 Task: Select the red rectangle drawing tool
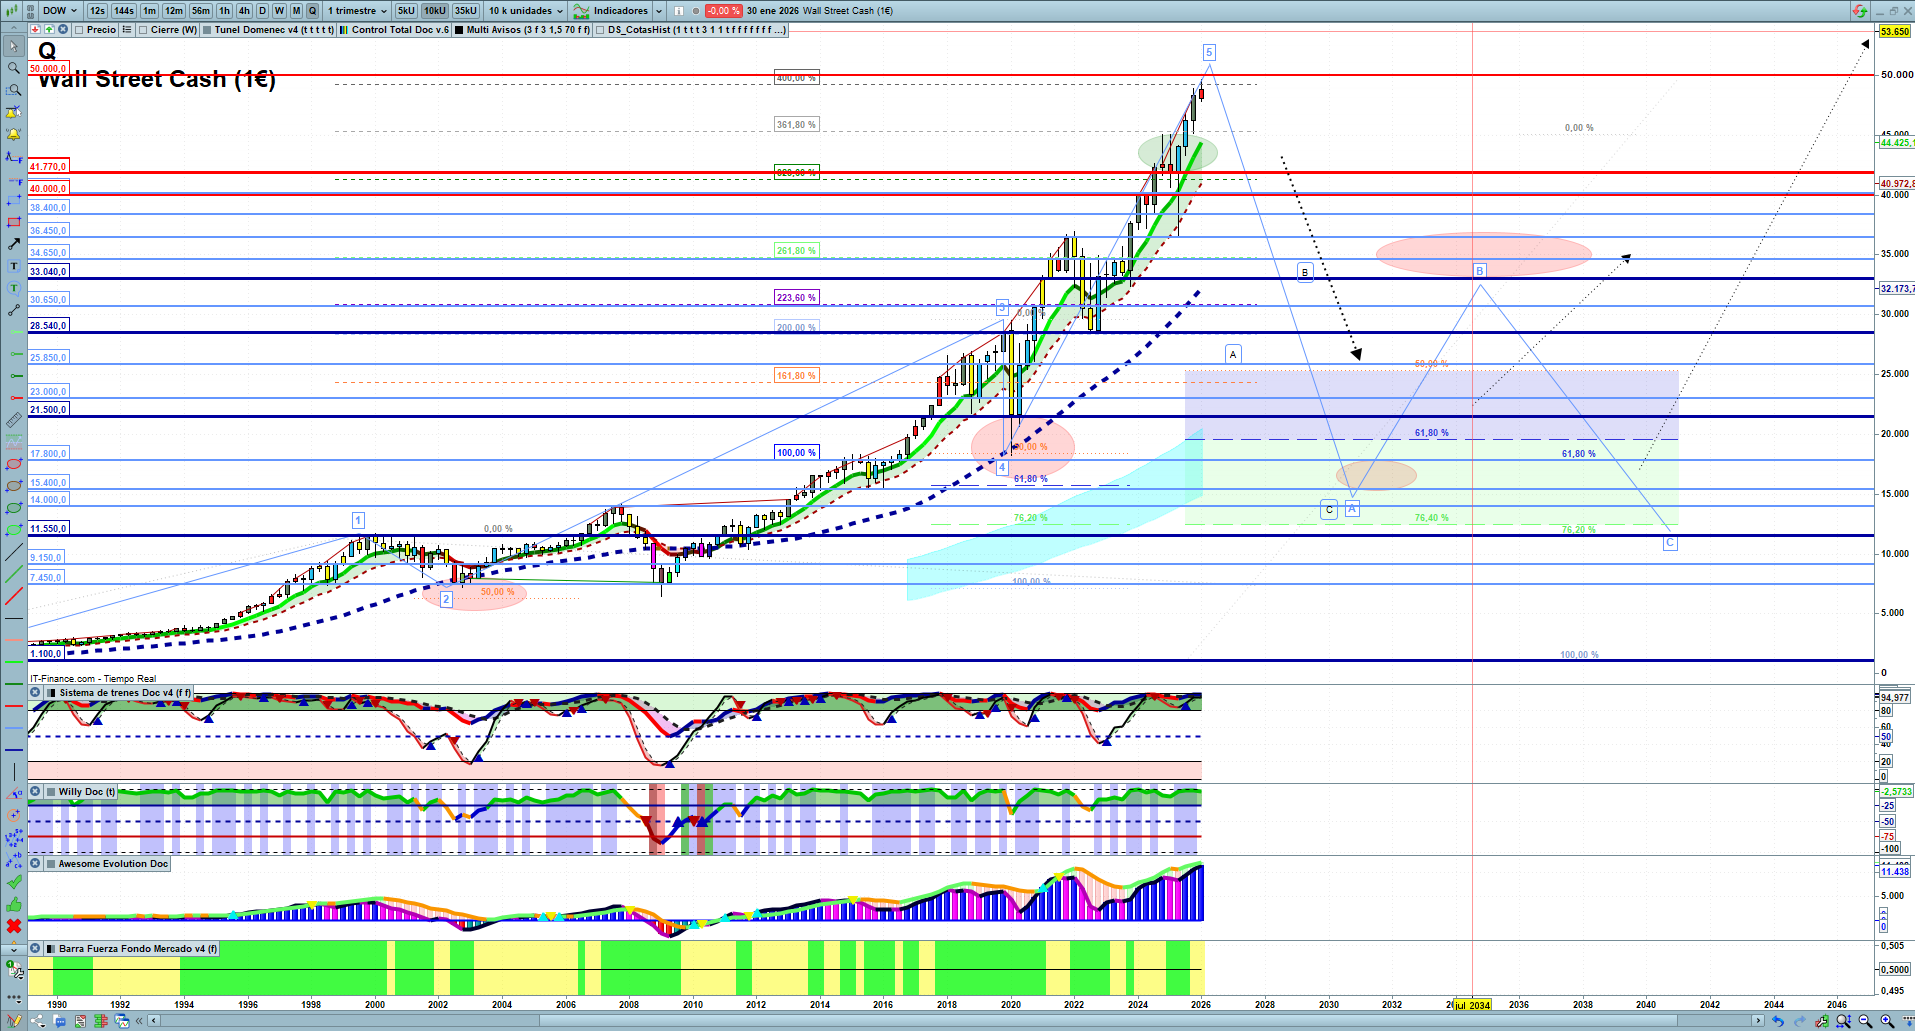(x=13, y=222)
